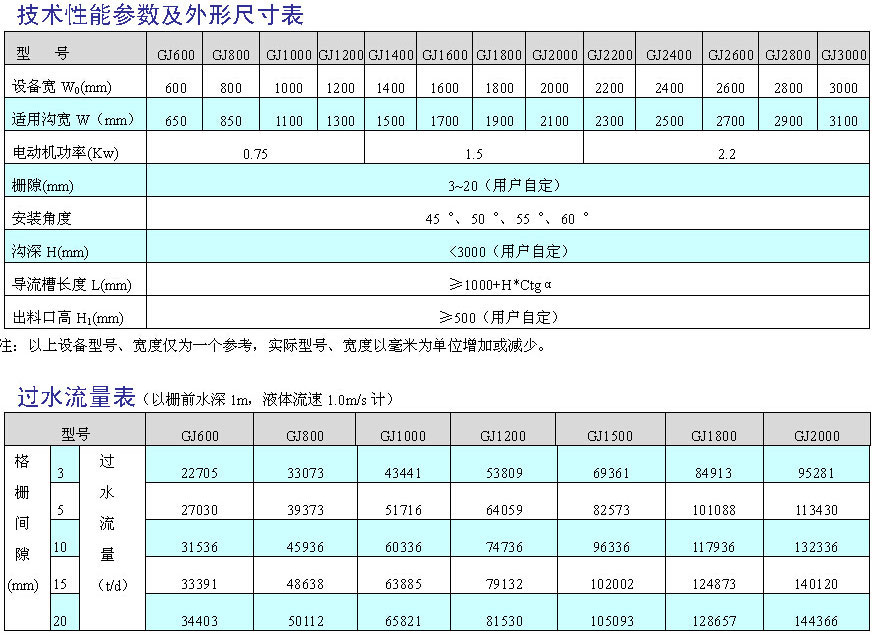
Task: Click the note text below first table
Action: click(x=275, y=347)
